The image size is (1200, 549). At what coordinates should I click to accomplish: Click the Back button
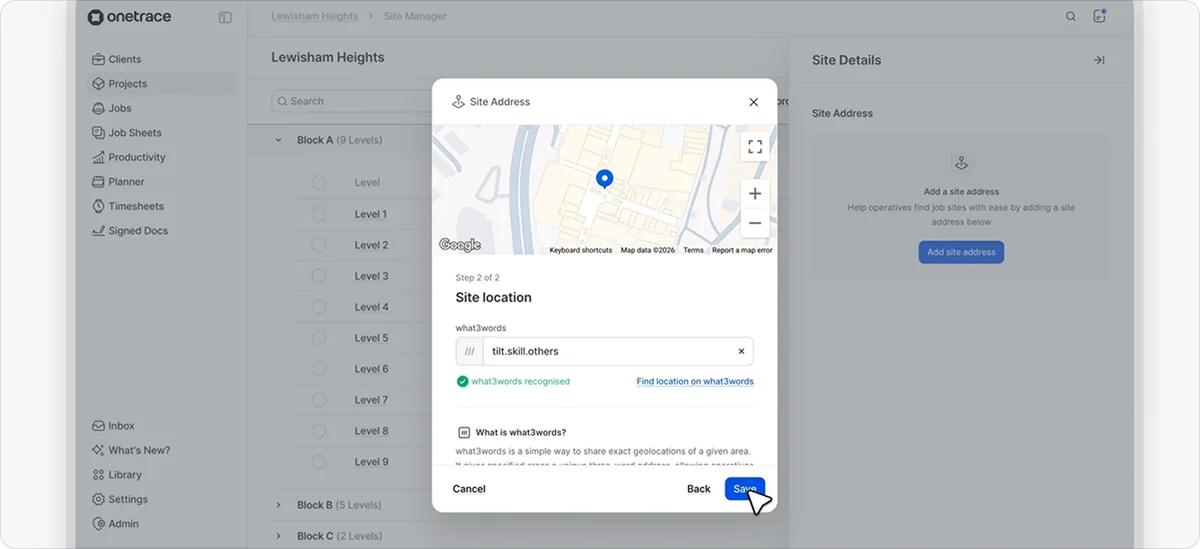point(699,489)
